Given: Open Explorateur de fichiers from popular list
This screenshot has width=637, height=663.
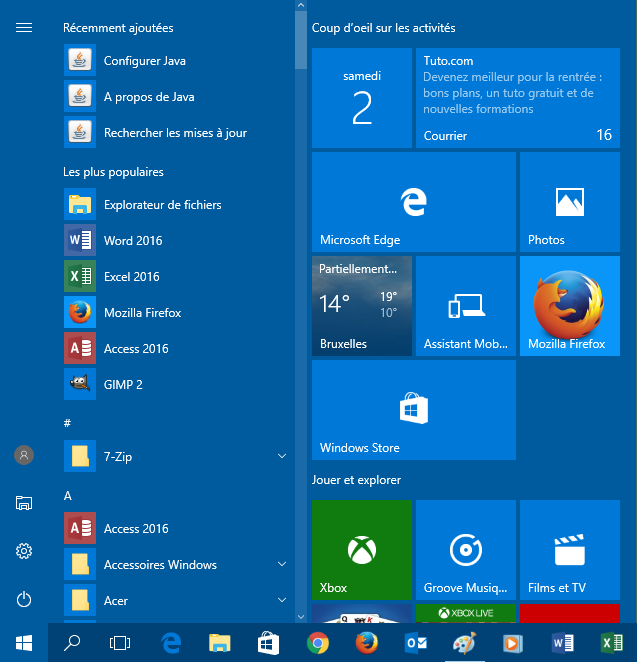Looking at the screenshot, I should [x=175, y=205].
